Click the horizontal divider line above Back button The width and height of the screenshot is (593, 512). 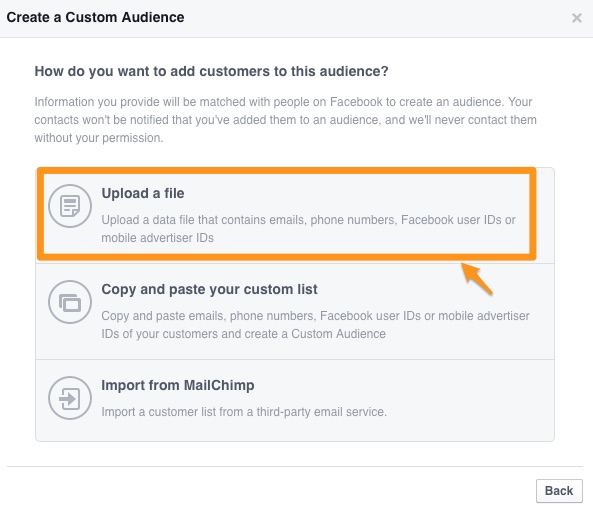295,466
